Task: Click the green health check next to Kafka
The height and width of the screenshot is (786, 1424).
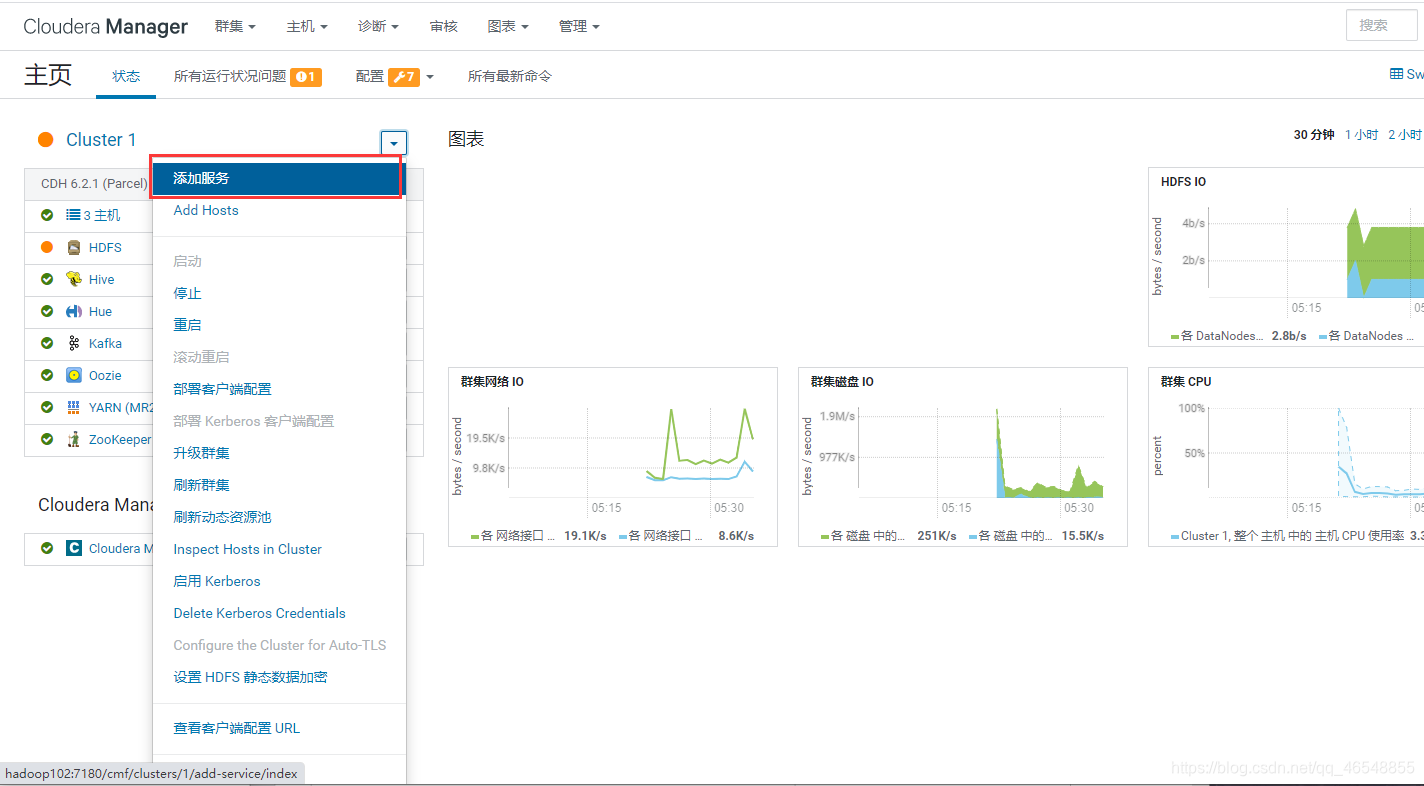Action: (x=47, y=343)
